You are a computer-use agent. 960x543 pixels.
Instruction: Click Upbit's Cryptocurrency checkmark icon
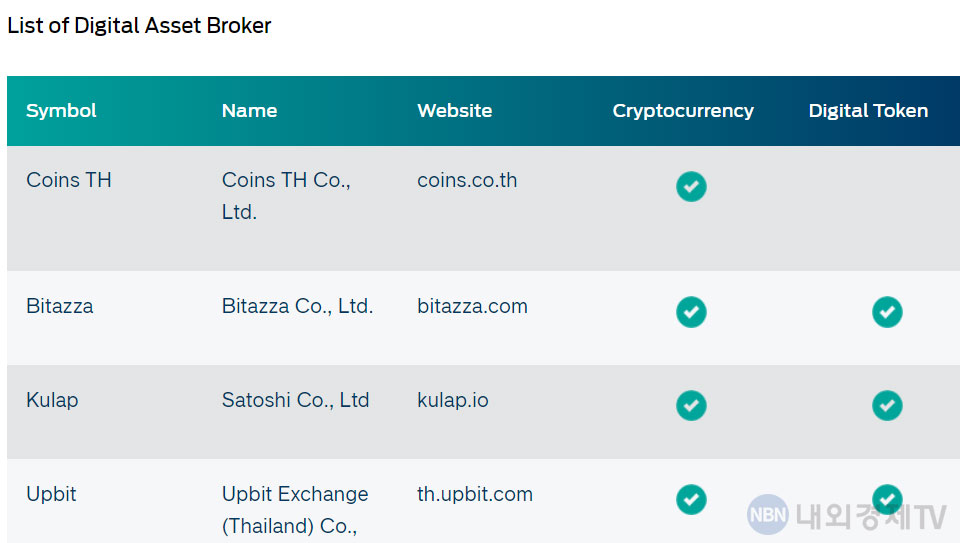click(x=691, y=499)
